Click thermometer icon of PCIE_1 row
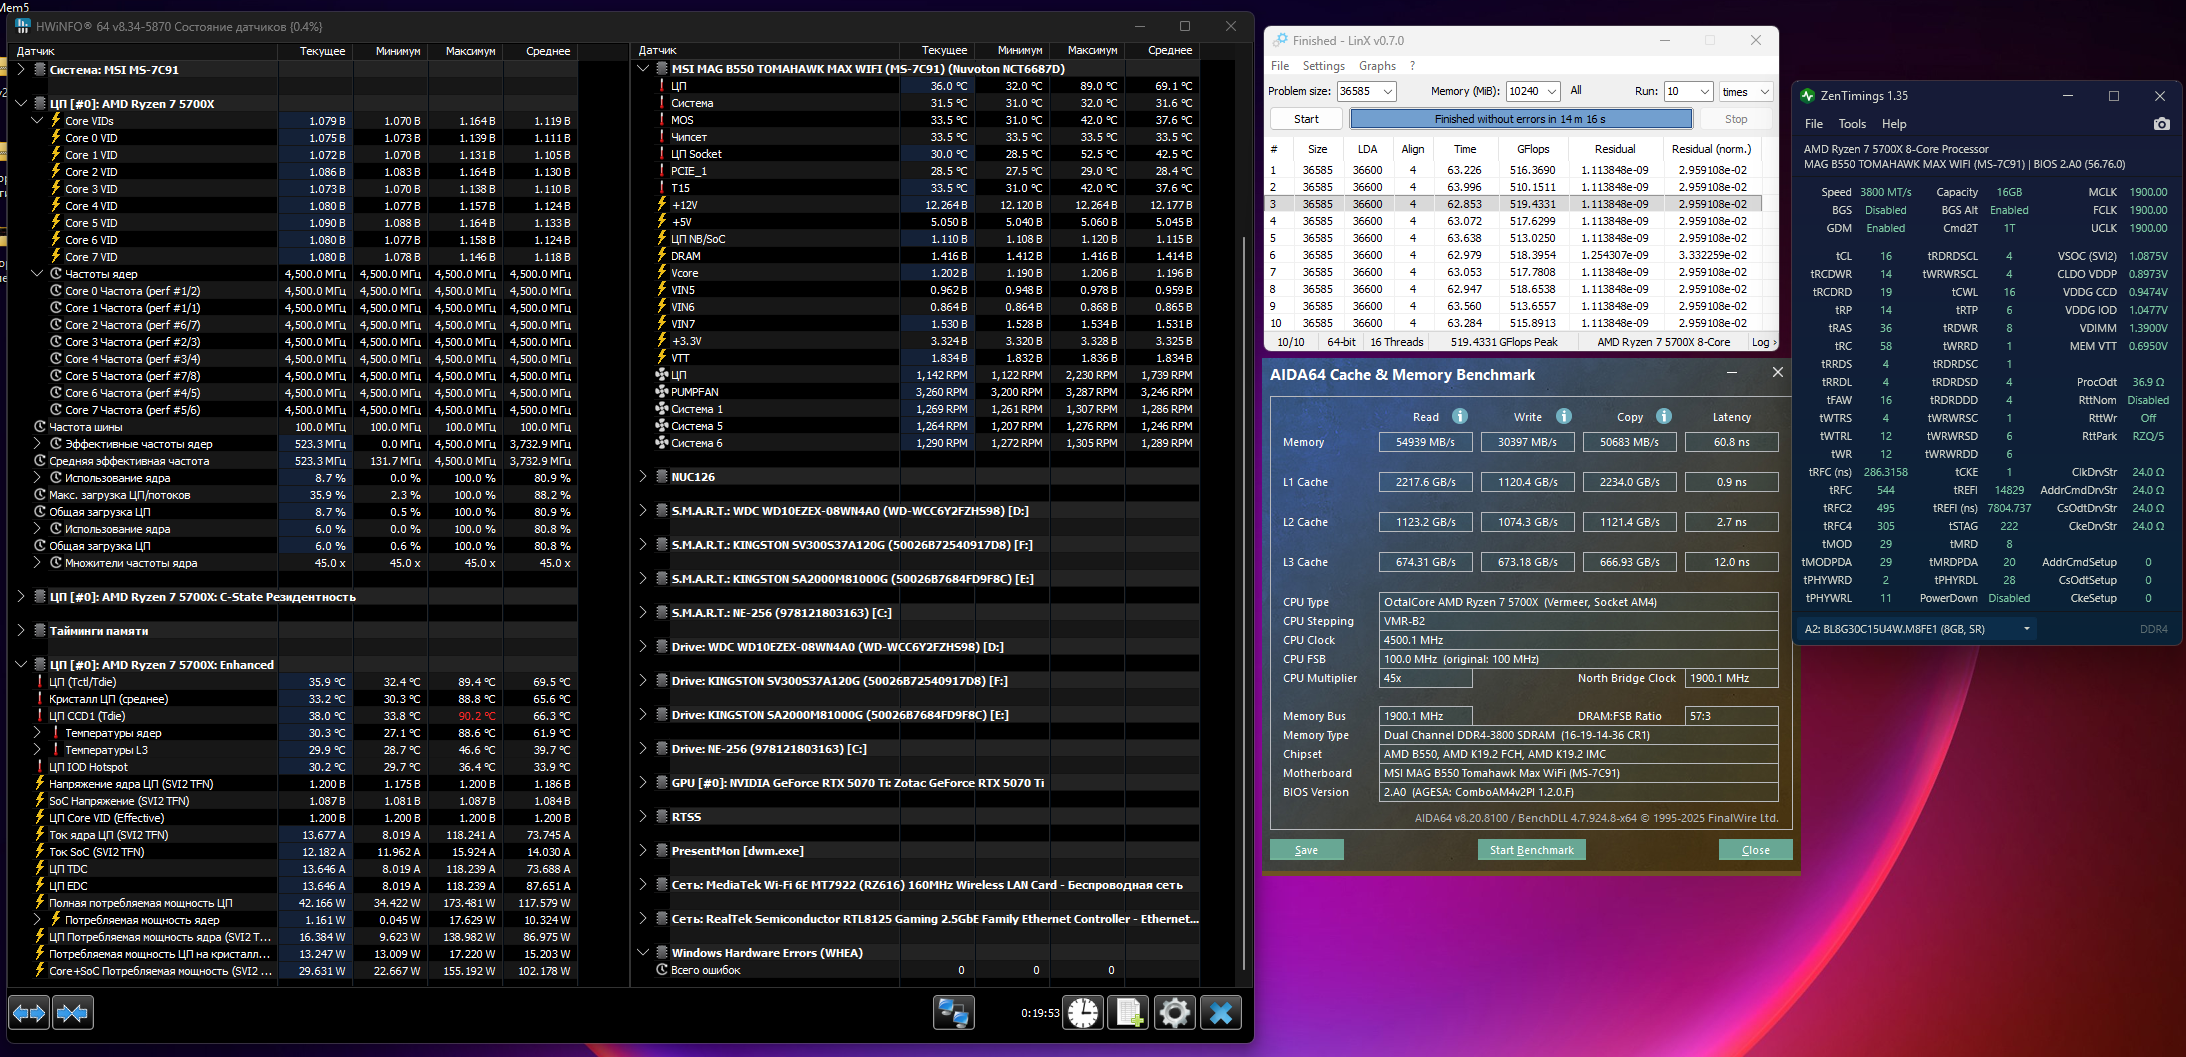This screenshot has width=2186, height=1057. [x=661, y=171]
